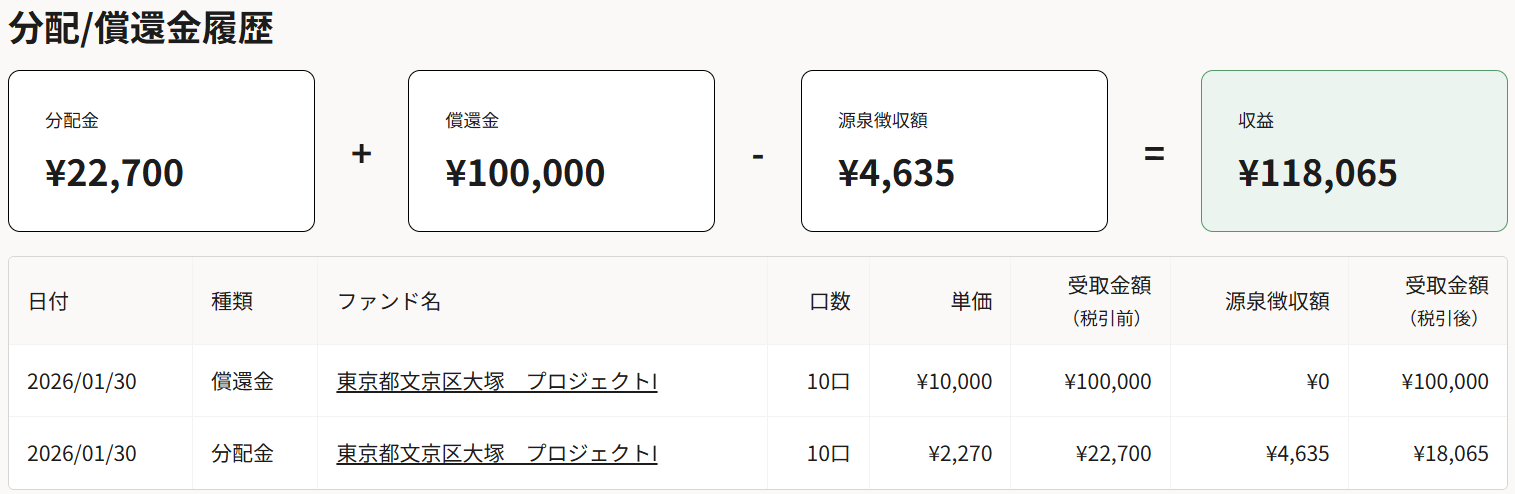Select the 受取金額（税引前） column header

(1109, 301)
